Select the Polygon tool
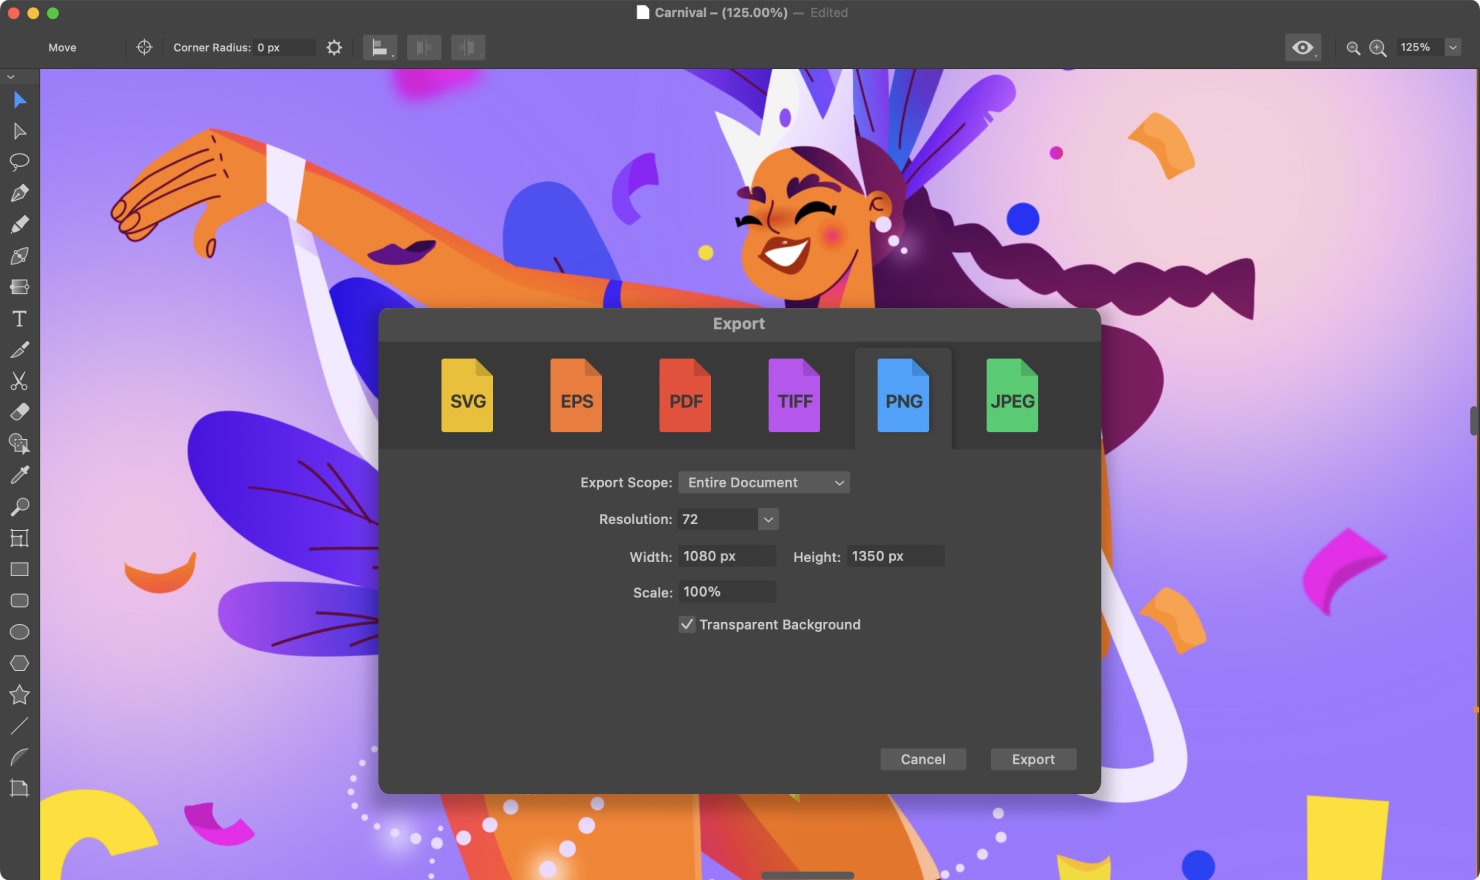 [19, 663]
